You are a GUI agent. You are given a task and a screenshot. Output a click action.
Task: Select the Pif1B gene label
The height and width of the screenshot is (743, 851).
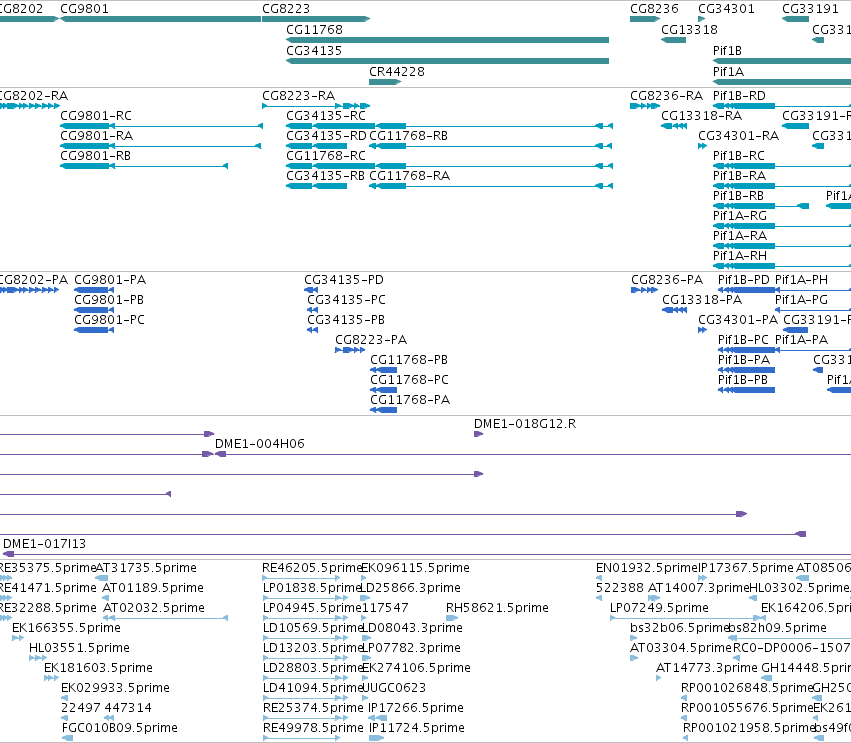pyautogui.click(x=727, y=50)
